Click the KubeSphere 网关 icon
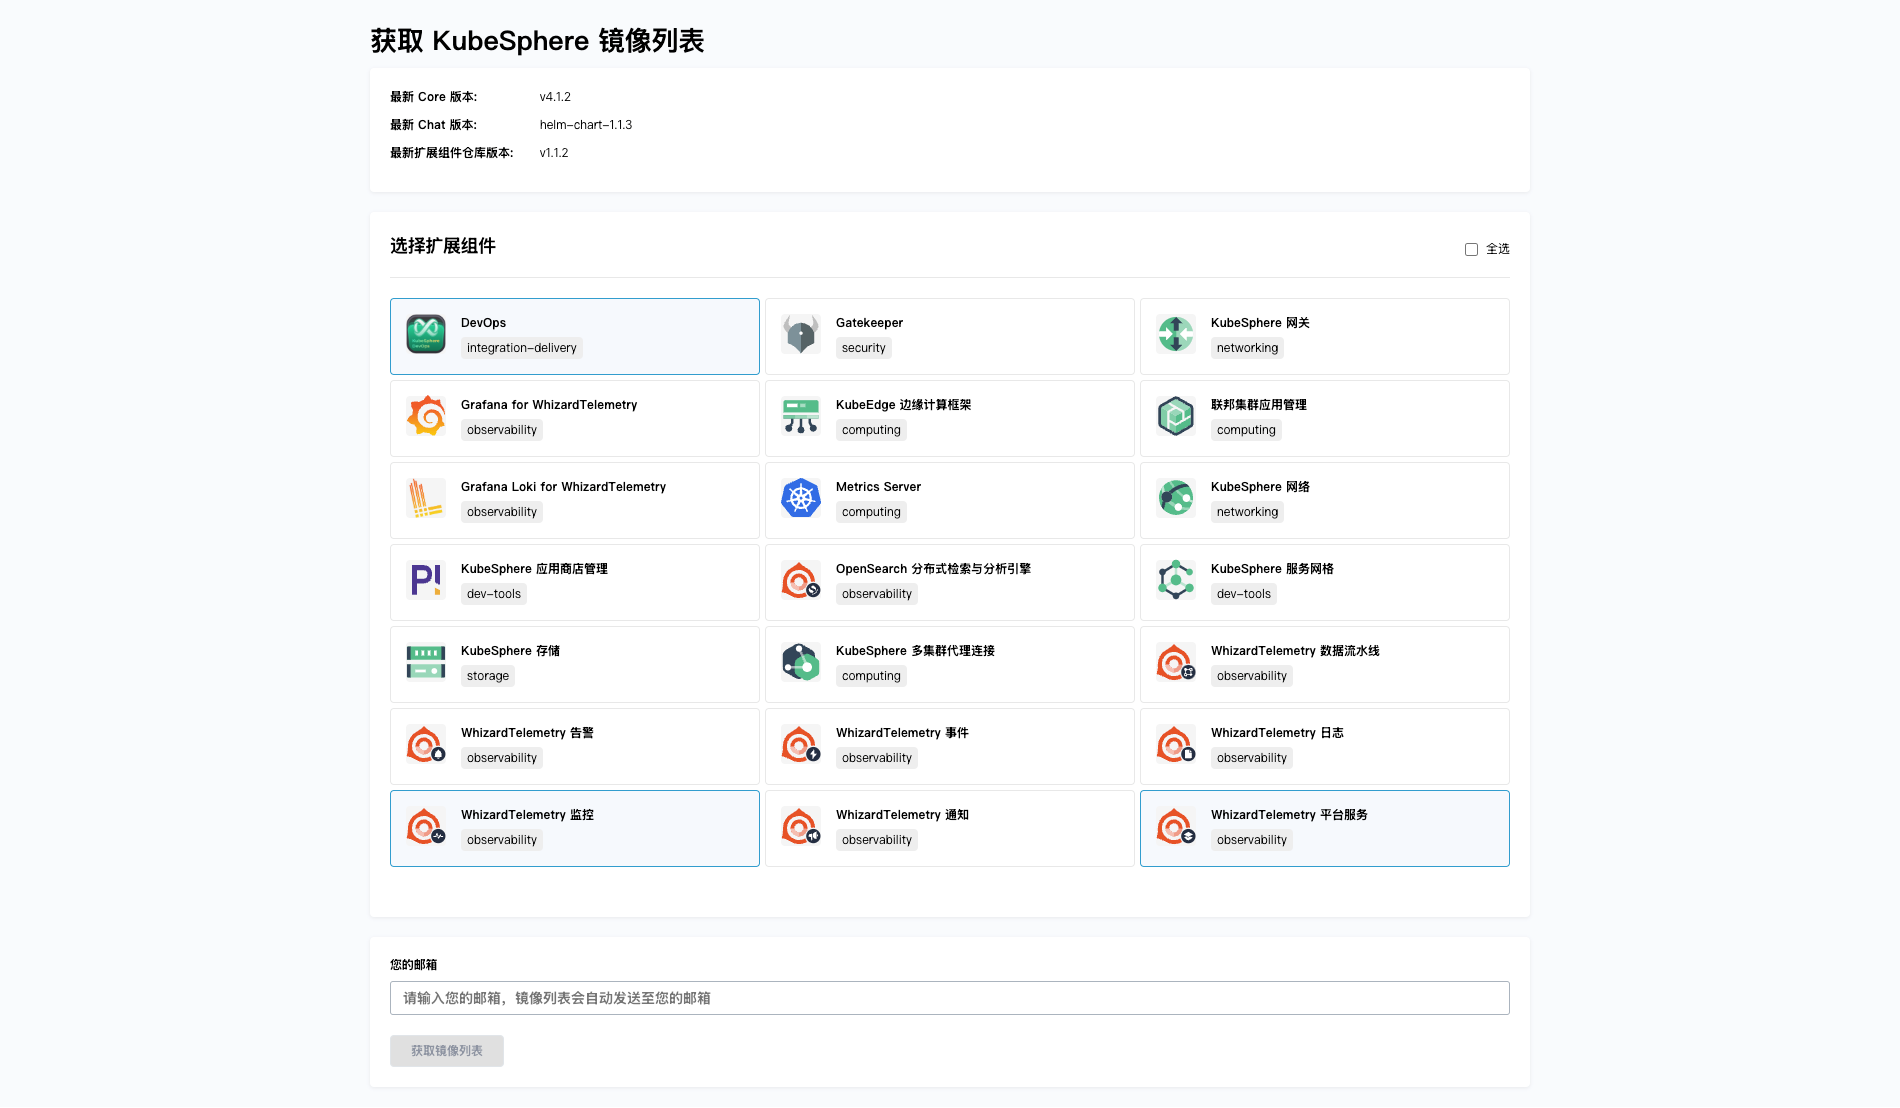1900x1108 pixels. (1176, 334)
